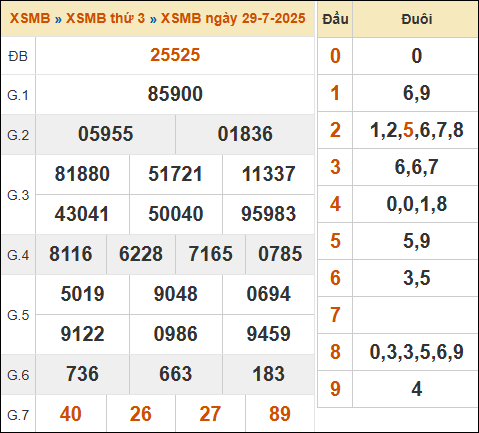Click the ĐB row label
479x433 pixels.
pyautogui.click(x=18, y=56)
